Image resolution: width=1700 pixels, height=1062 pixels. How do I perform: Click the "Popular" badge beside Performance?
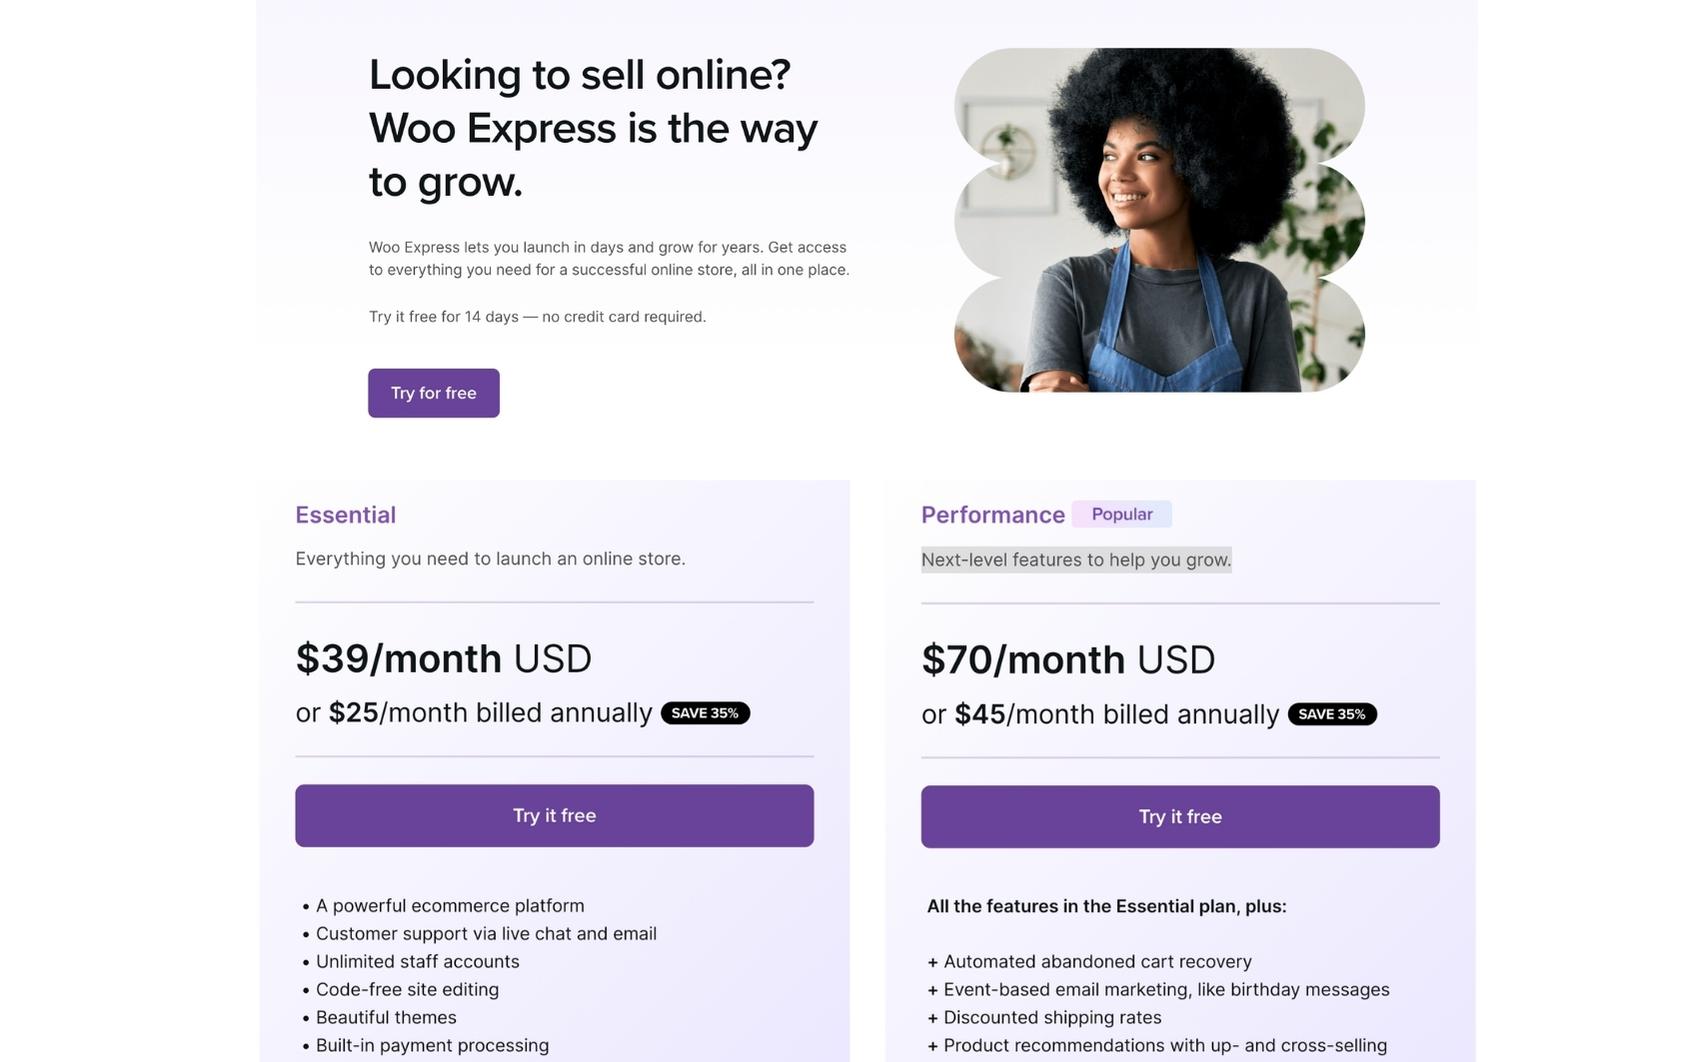1121,514
